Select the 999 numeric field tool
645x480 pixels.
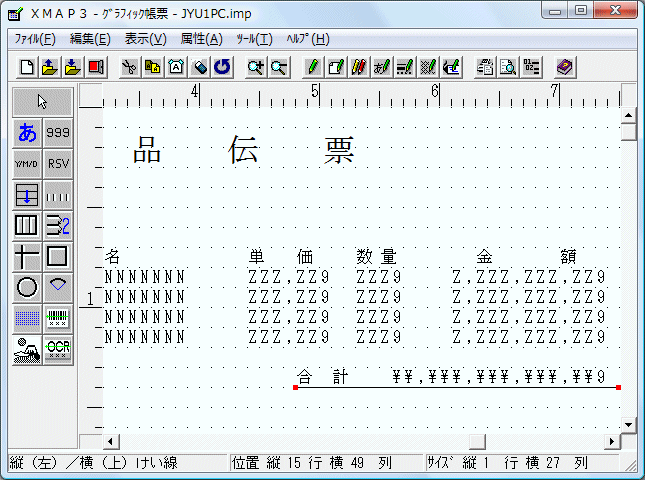click(x=58, y=133)
